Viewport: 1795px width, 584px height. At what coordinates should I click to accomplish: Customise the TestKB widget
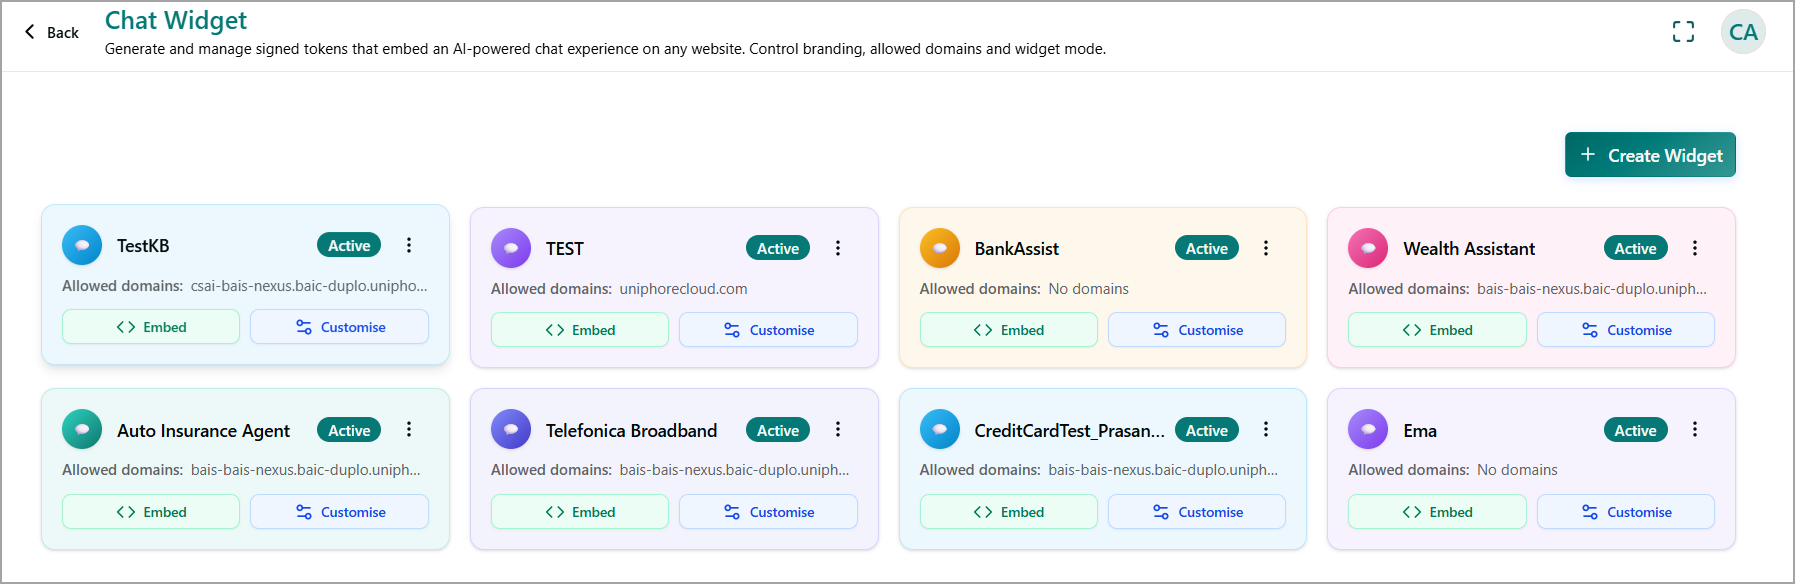pyautogui.click(x=339, y=327)
